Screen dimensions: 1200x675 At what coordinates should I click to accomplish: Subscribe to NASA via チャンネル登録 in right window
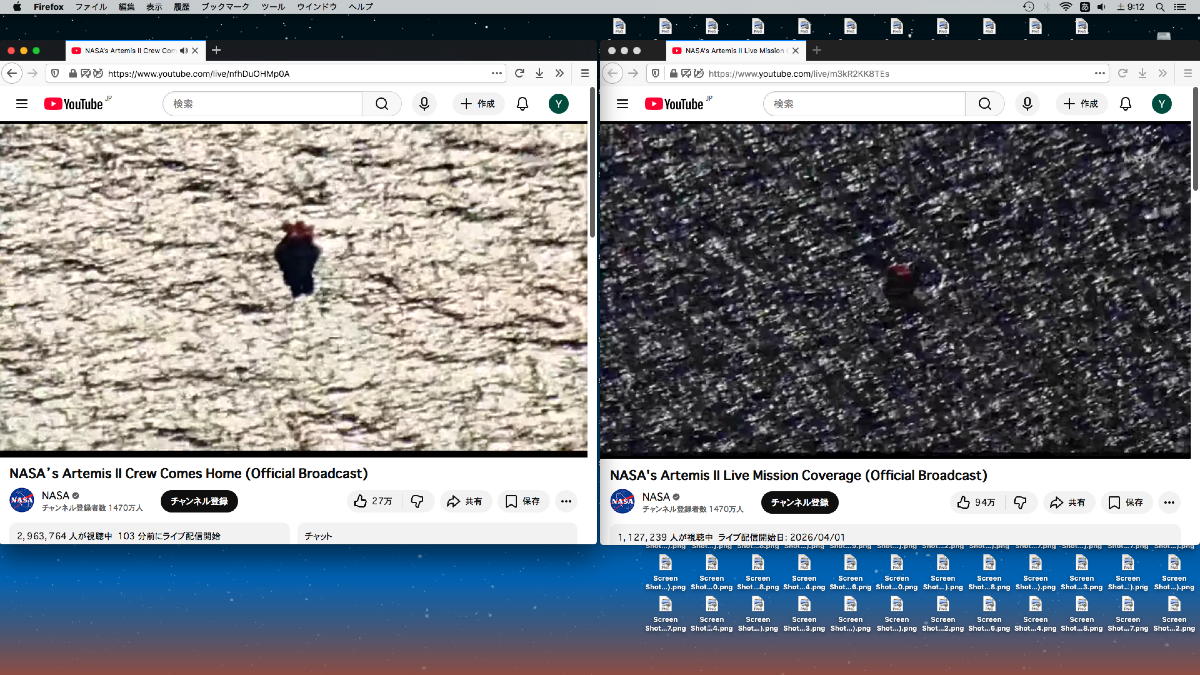(x=799, y=502)
